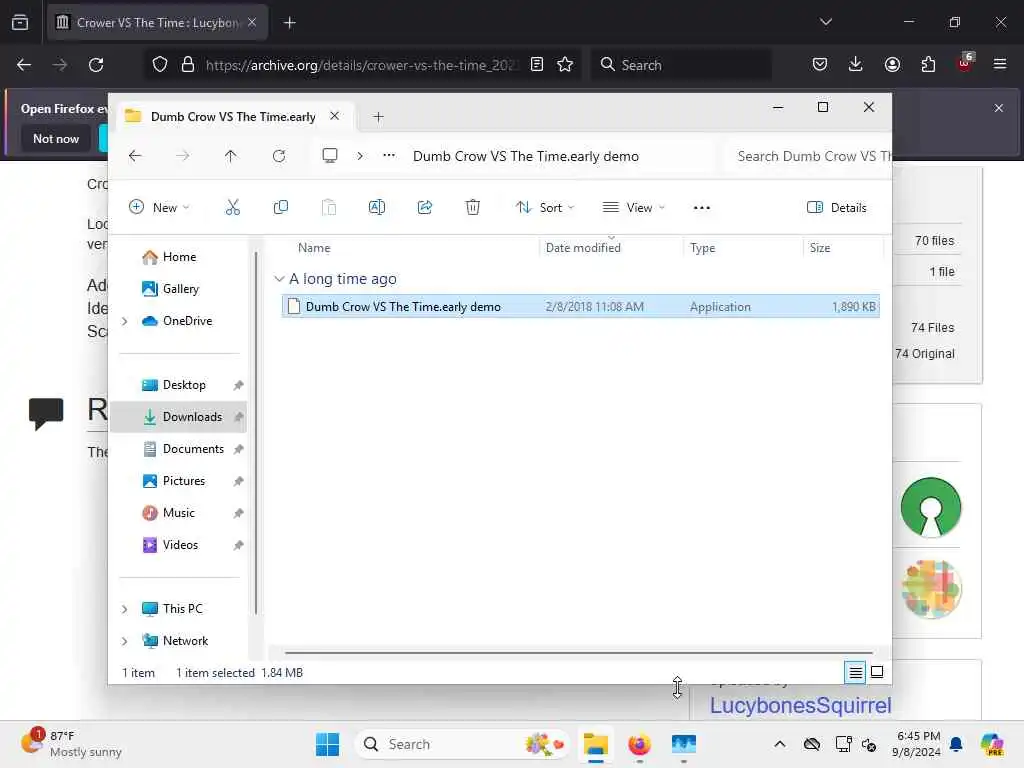Click the Rename icon in Explorer toolbar
Screen dimensions: 1024x768
377,208
